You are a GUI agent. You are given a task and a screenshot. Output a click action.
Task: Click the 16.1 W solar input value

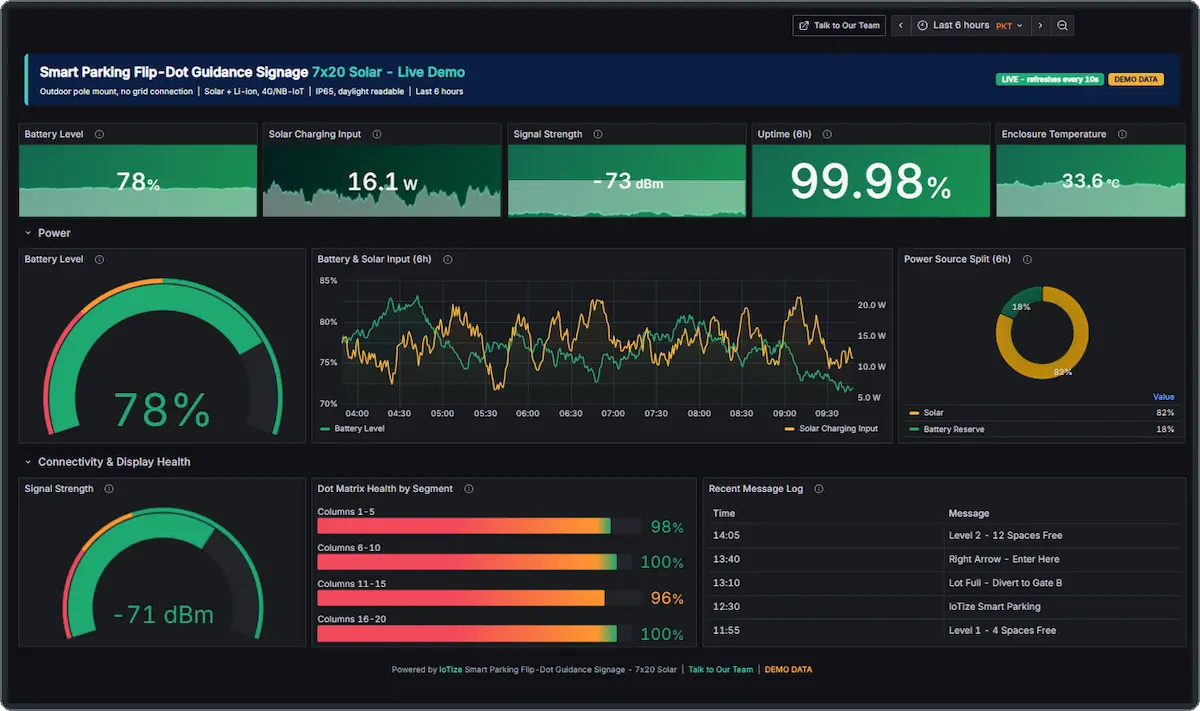click(382, 182)
